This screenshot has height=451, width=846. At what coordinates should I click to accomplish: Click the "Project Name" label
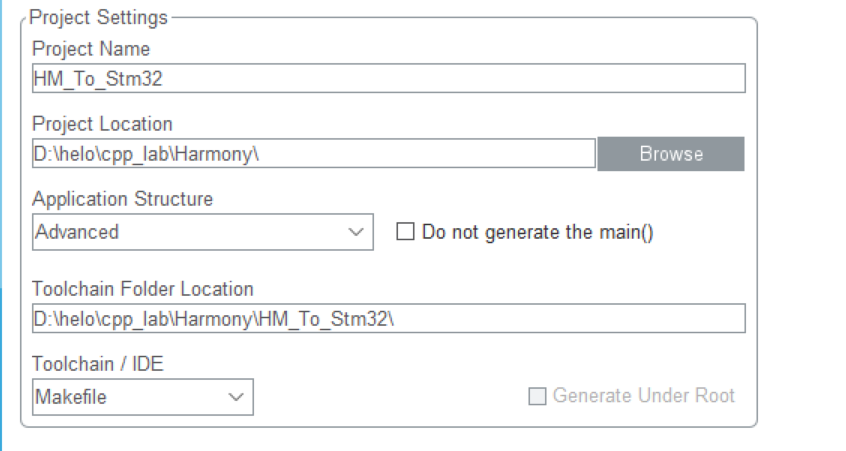click(x=91, y=49)
